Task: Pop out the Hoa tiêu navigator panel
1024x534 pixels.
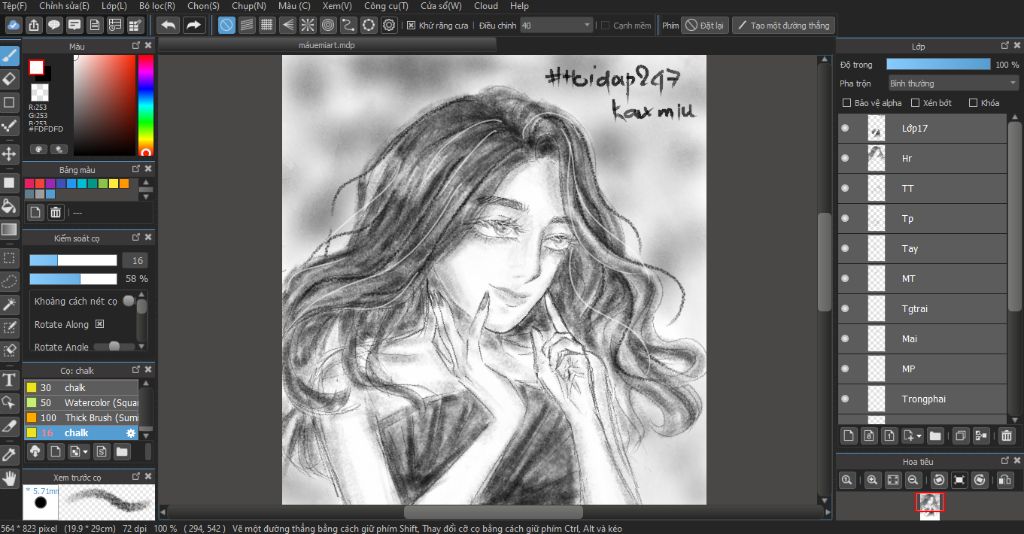Action: pyautogui.click(x=1004, y=461)
